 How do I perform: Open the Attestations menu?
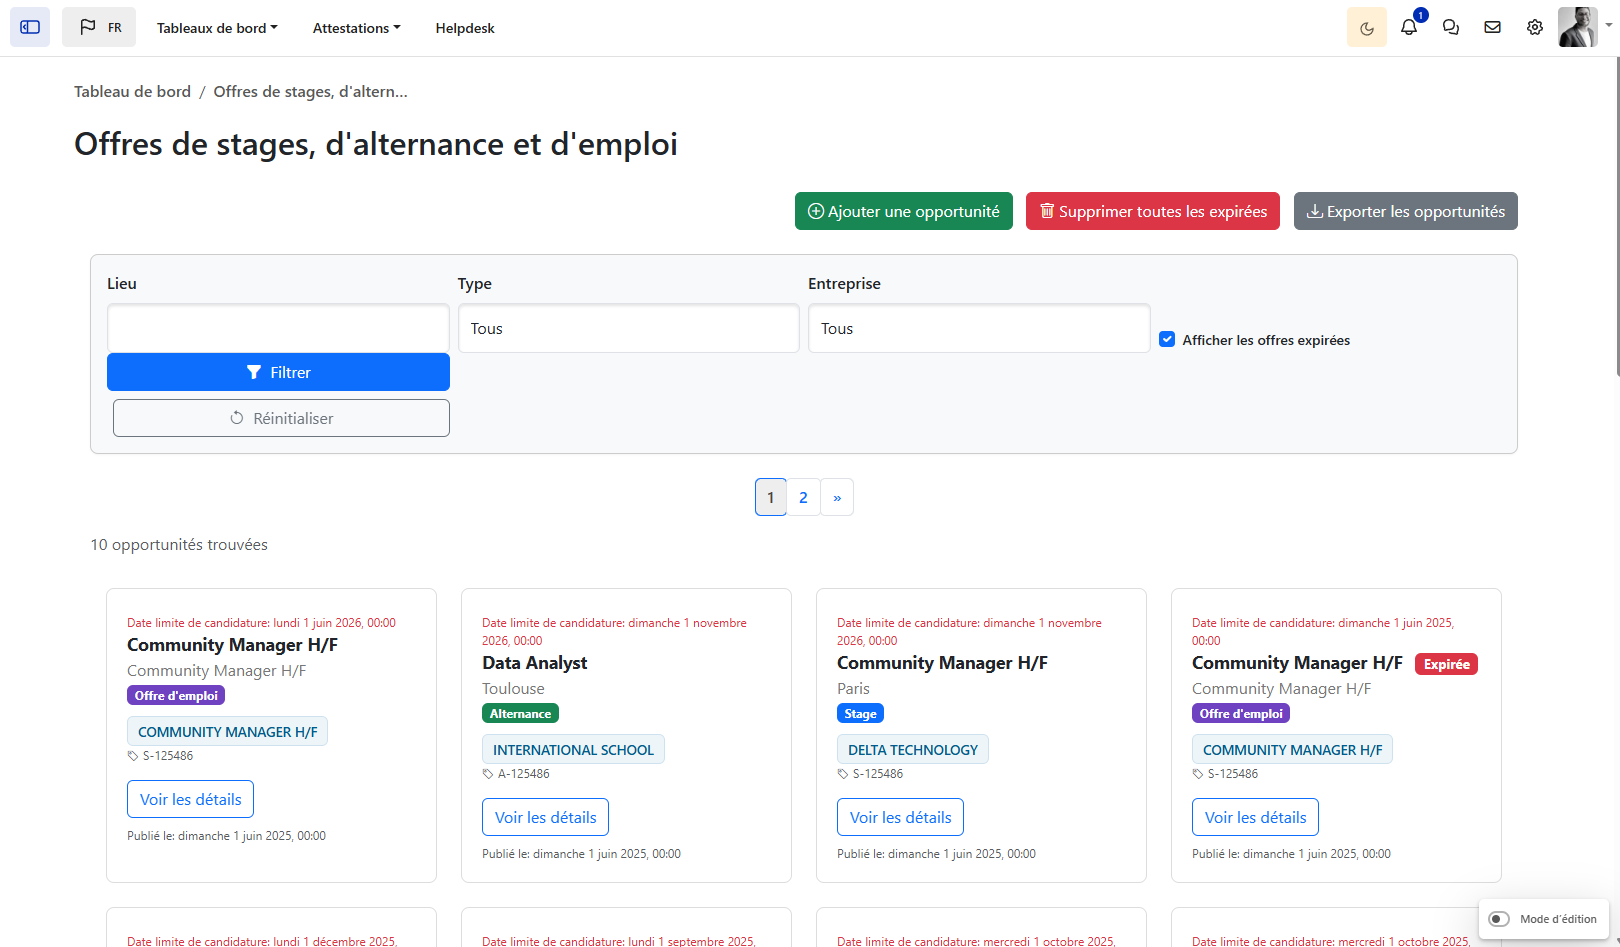[x=356, y=27]
